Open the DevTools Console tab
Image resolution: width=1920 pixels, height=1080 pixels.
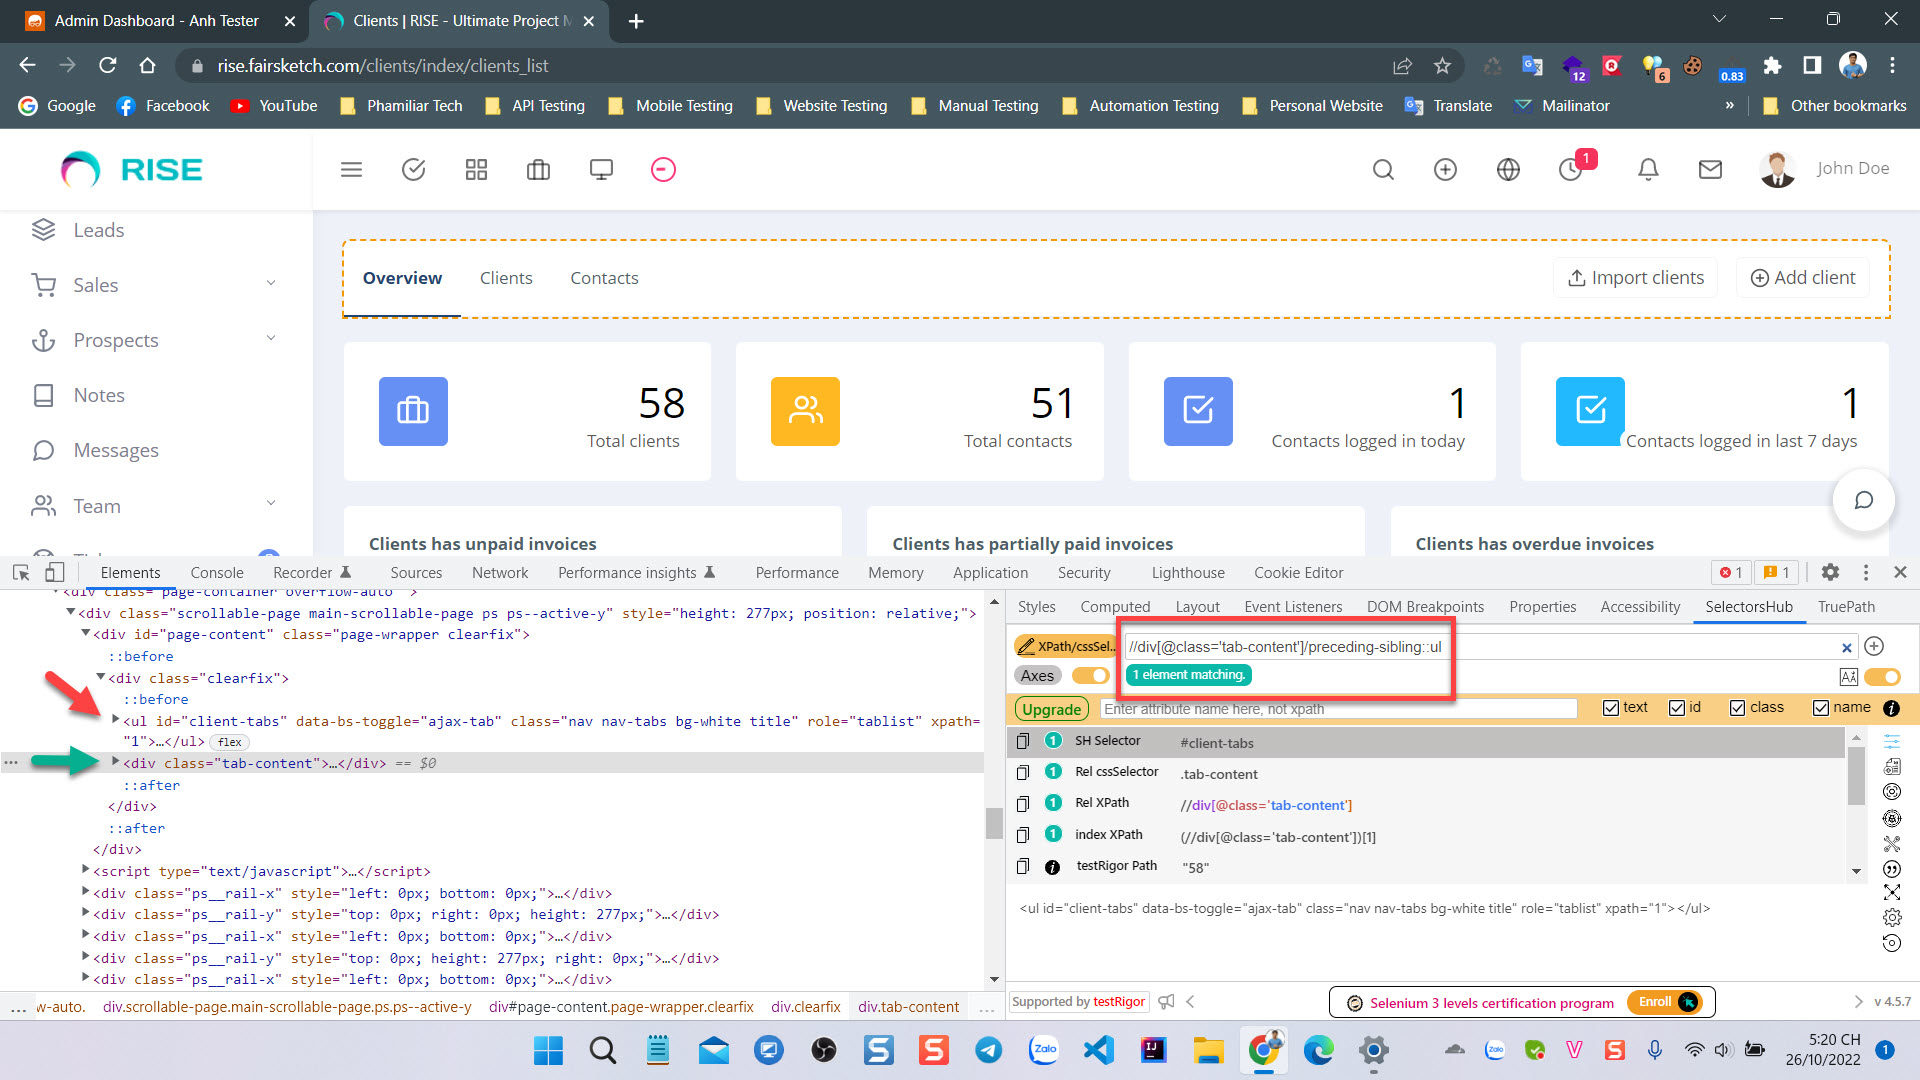[x=217, y=572]
